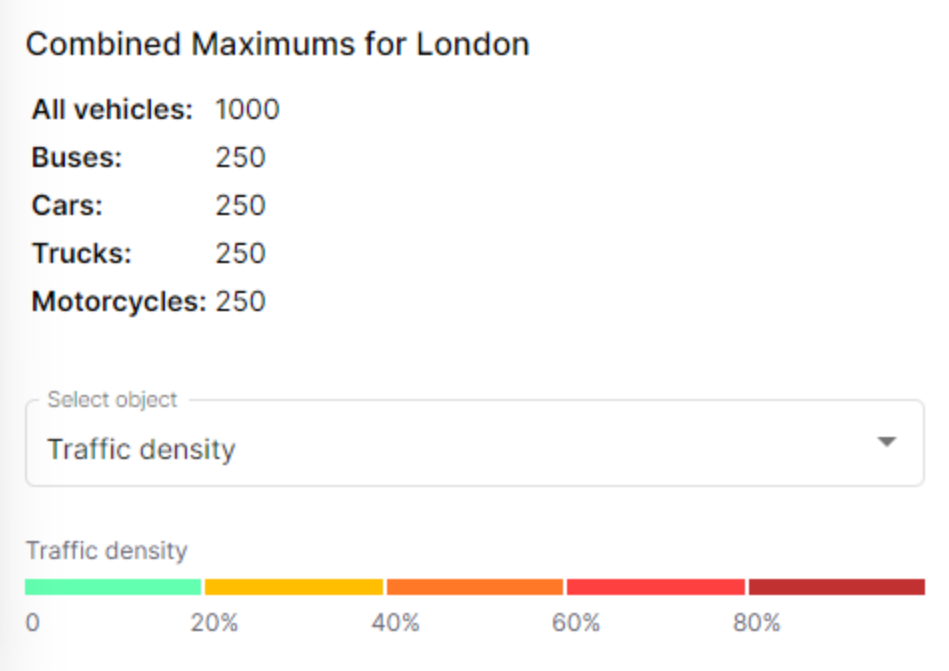Click the 80% legend tick label
Viewport: 949px width, 671px height.
(x=756, y=623)
